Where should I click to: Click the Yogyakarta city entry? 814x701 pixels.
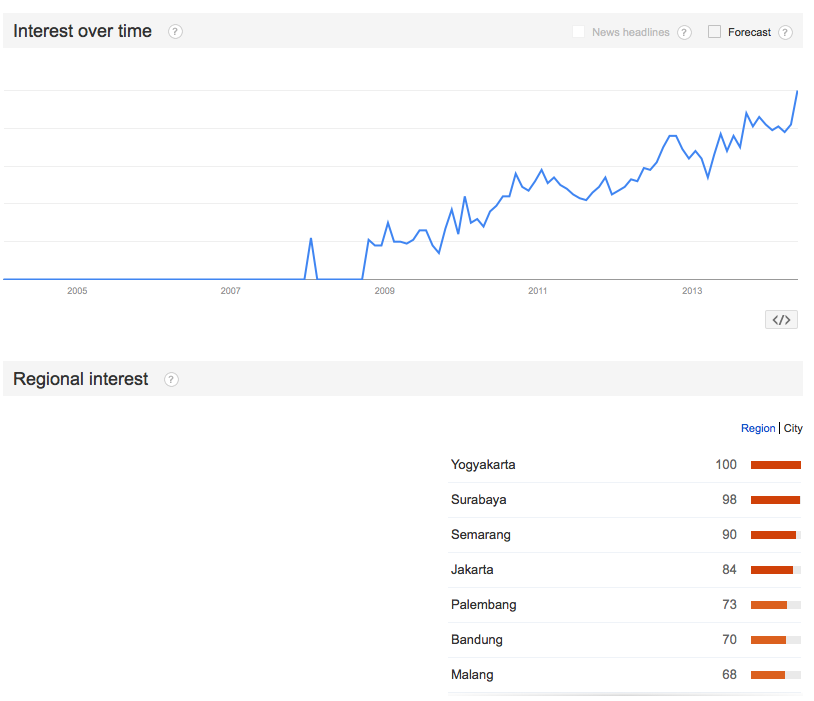[x=483, y=465]
